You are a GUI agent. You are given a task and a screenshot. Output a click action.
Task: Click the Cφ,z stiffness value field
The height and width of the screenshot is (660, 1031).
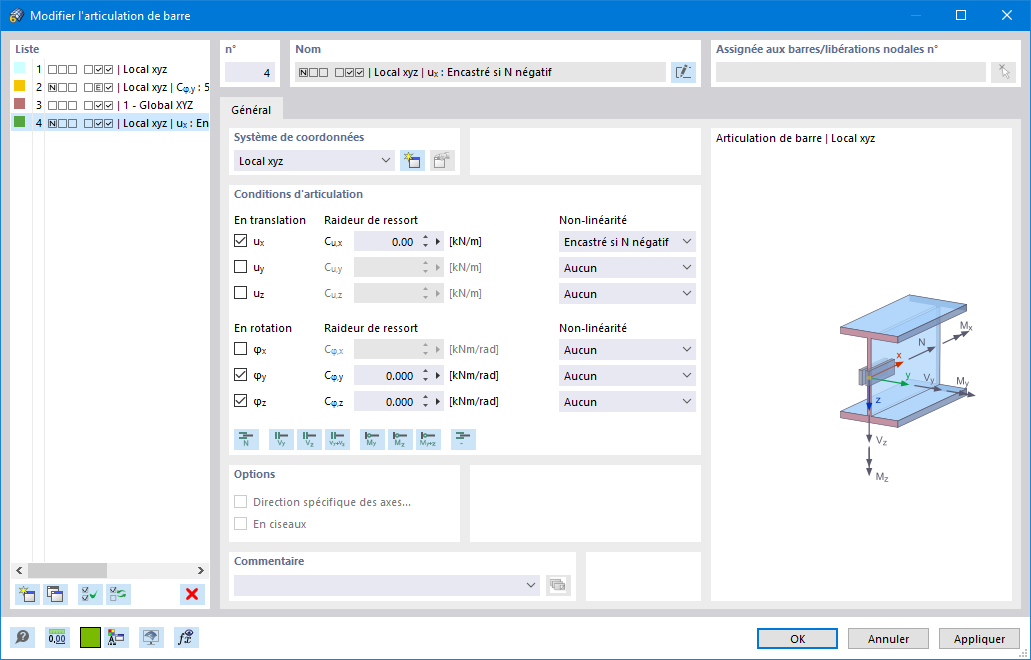[x=385, y=401]
